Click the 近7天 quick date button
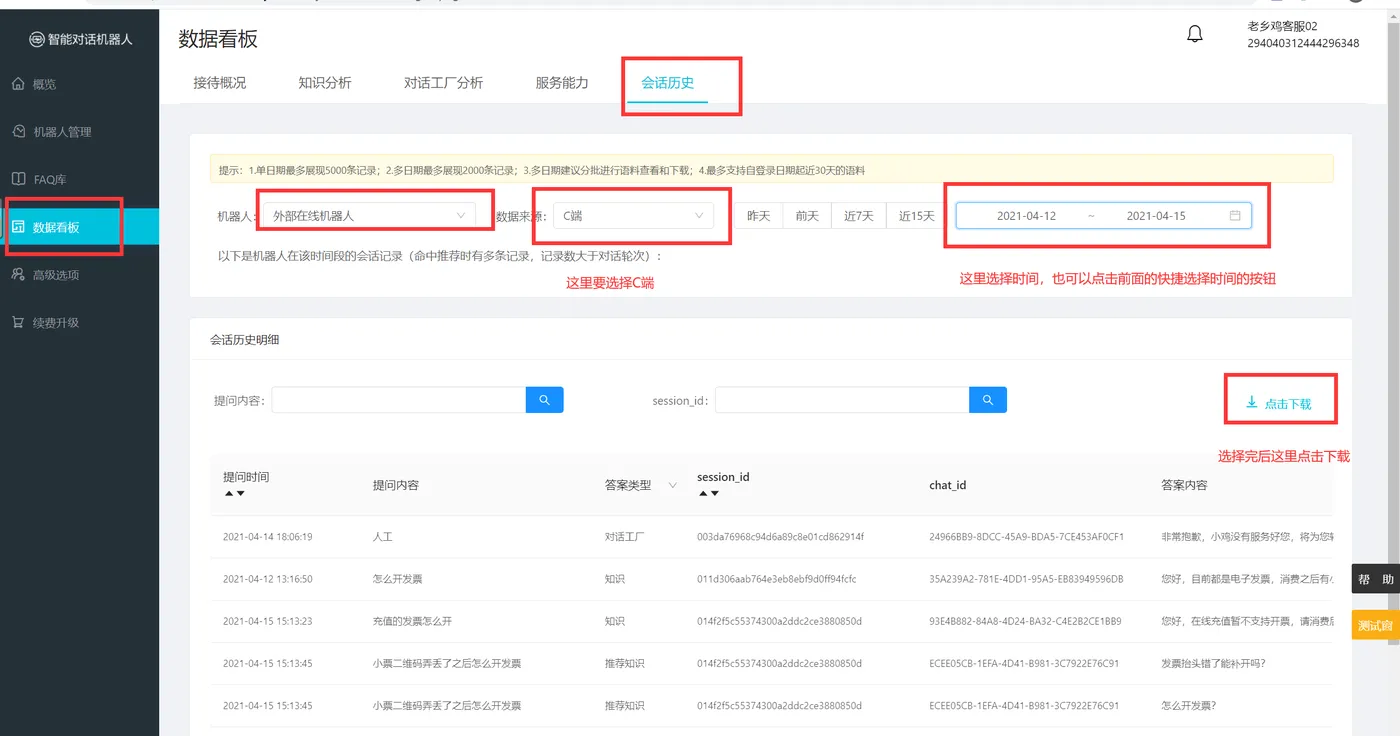Image resolution: width=1400 pixels, height=736 pixels. [x=859, y=215]
